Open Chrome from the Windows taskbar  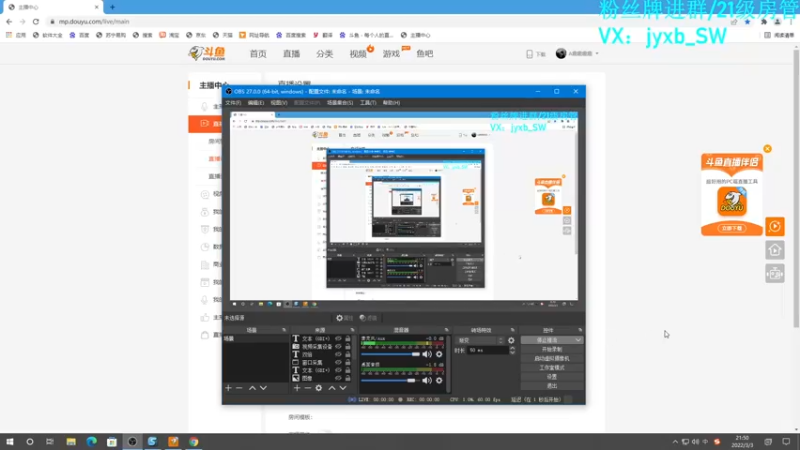pos(193,442)
